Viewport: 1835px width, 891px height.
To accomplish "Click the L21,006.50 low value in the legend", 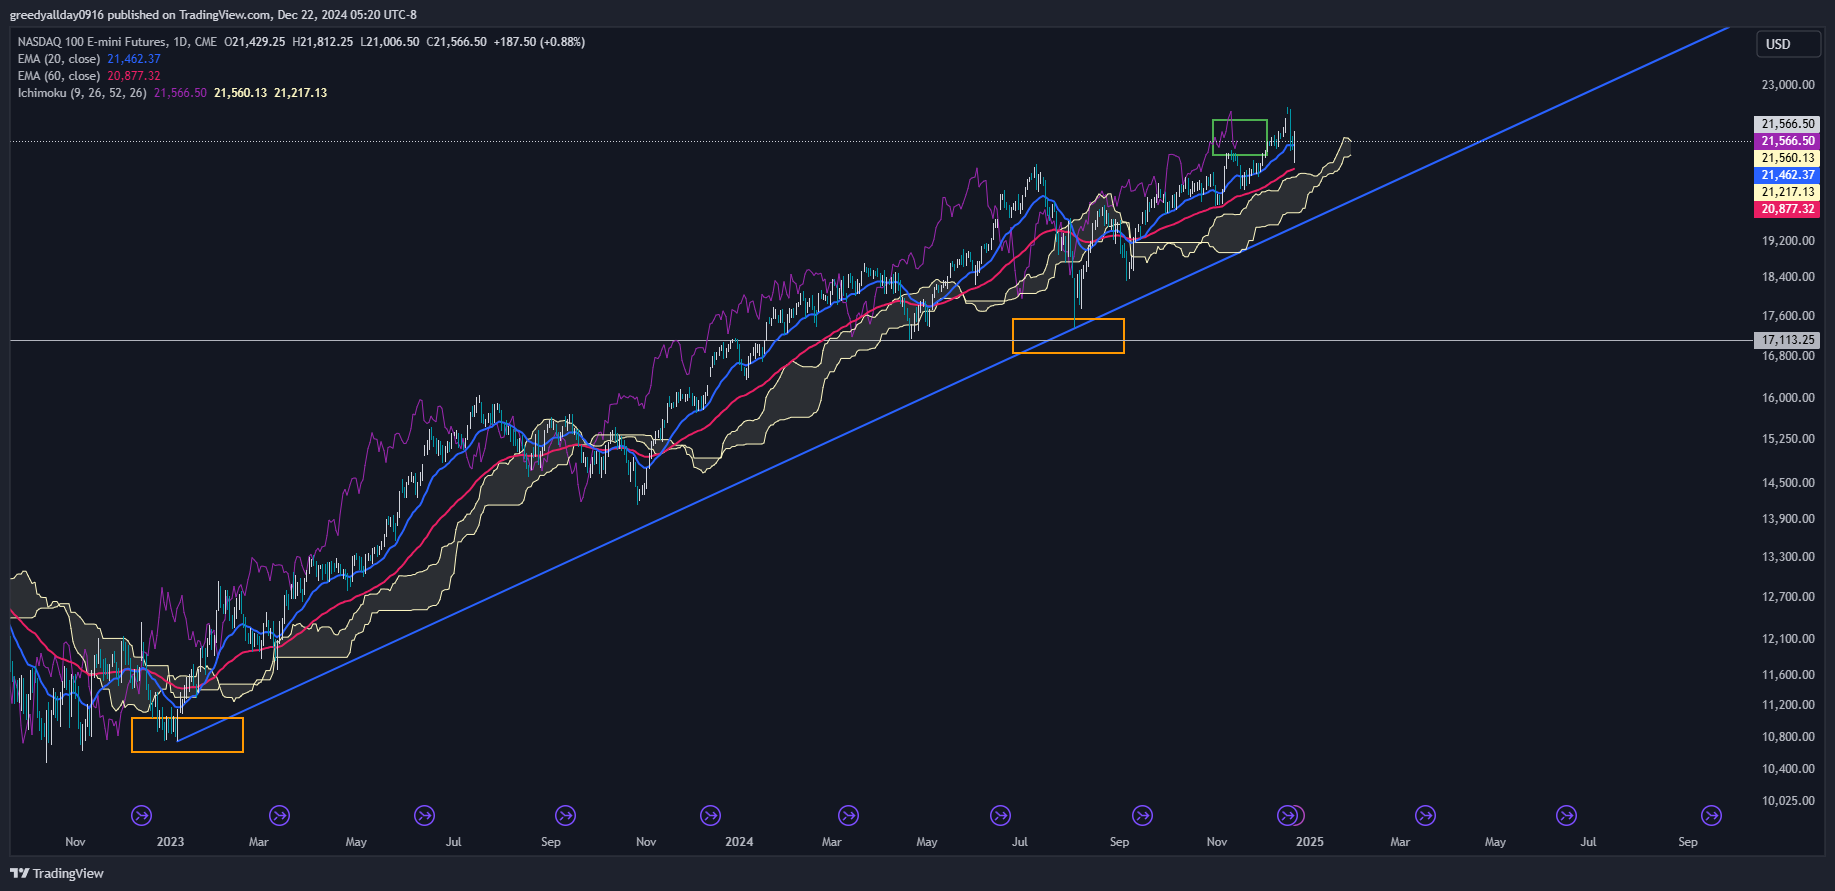I will click(390, 42).
